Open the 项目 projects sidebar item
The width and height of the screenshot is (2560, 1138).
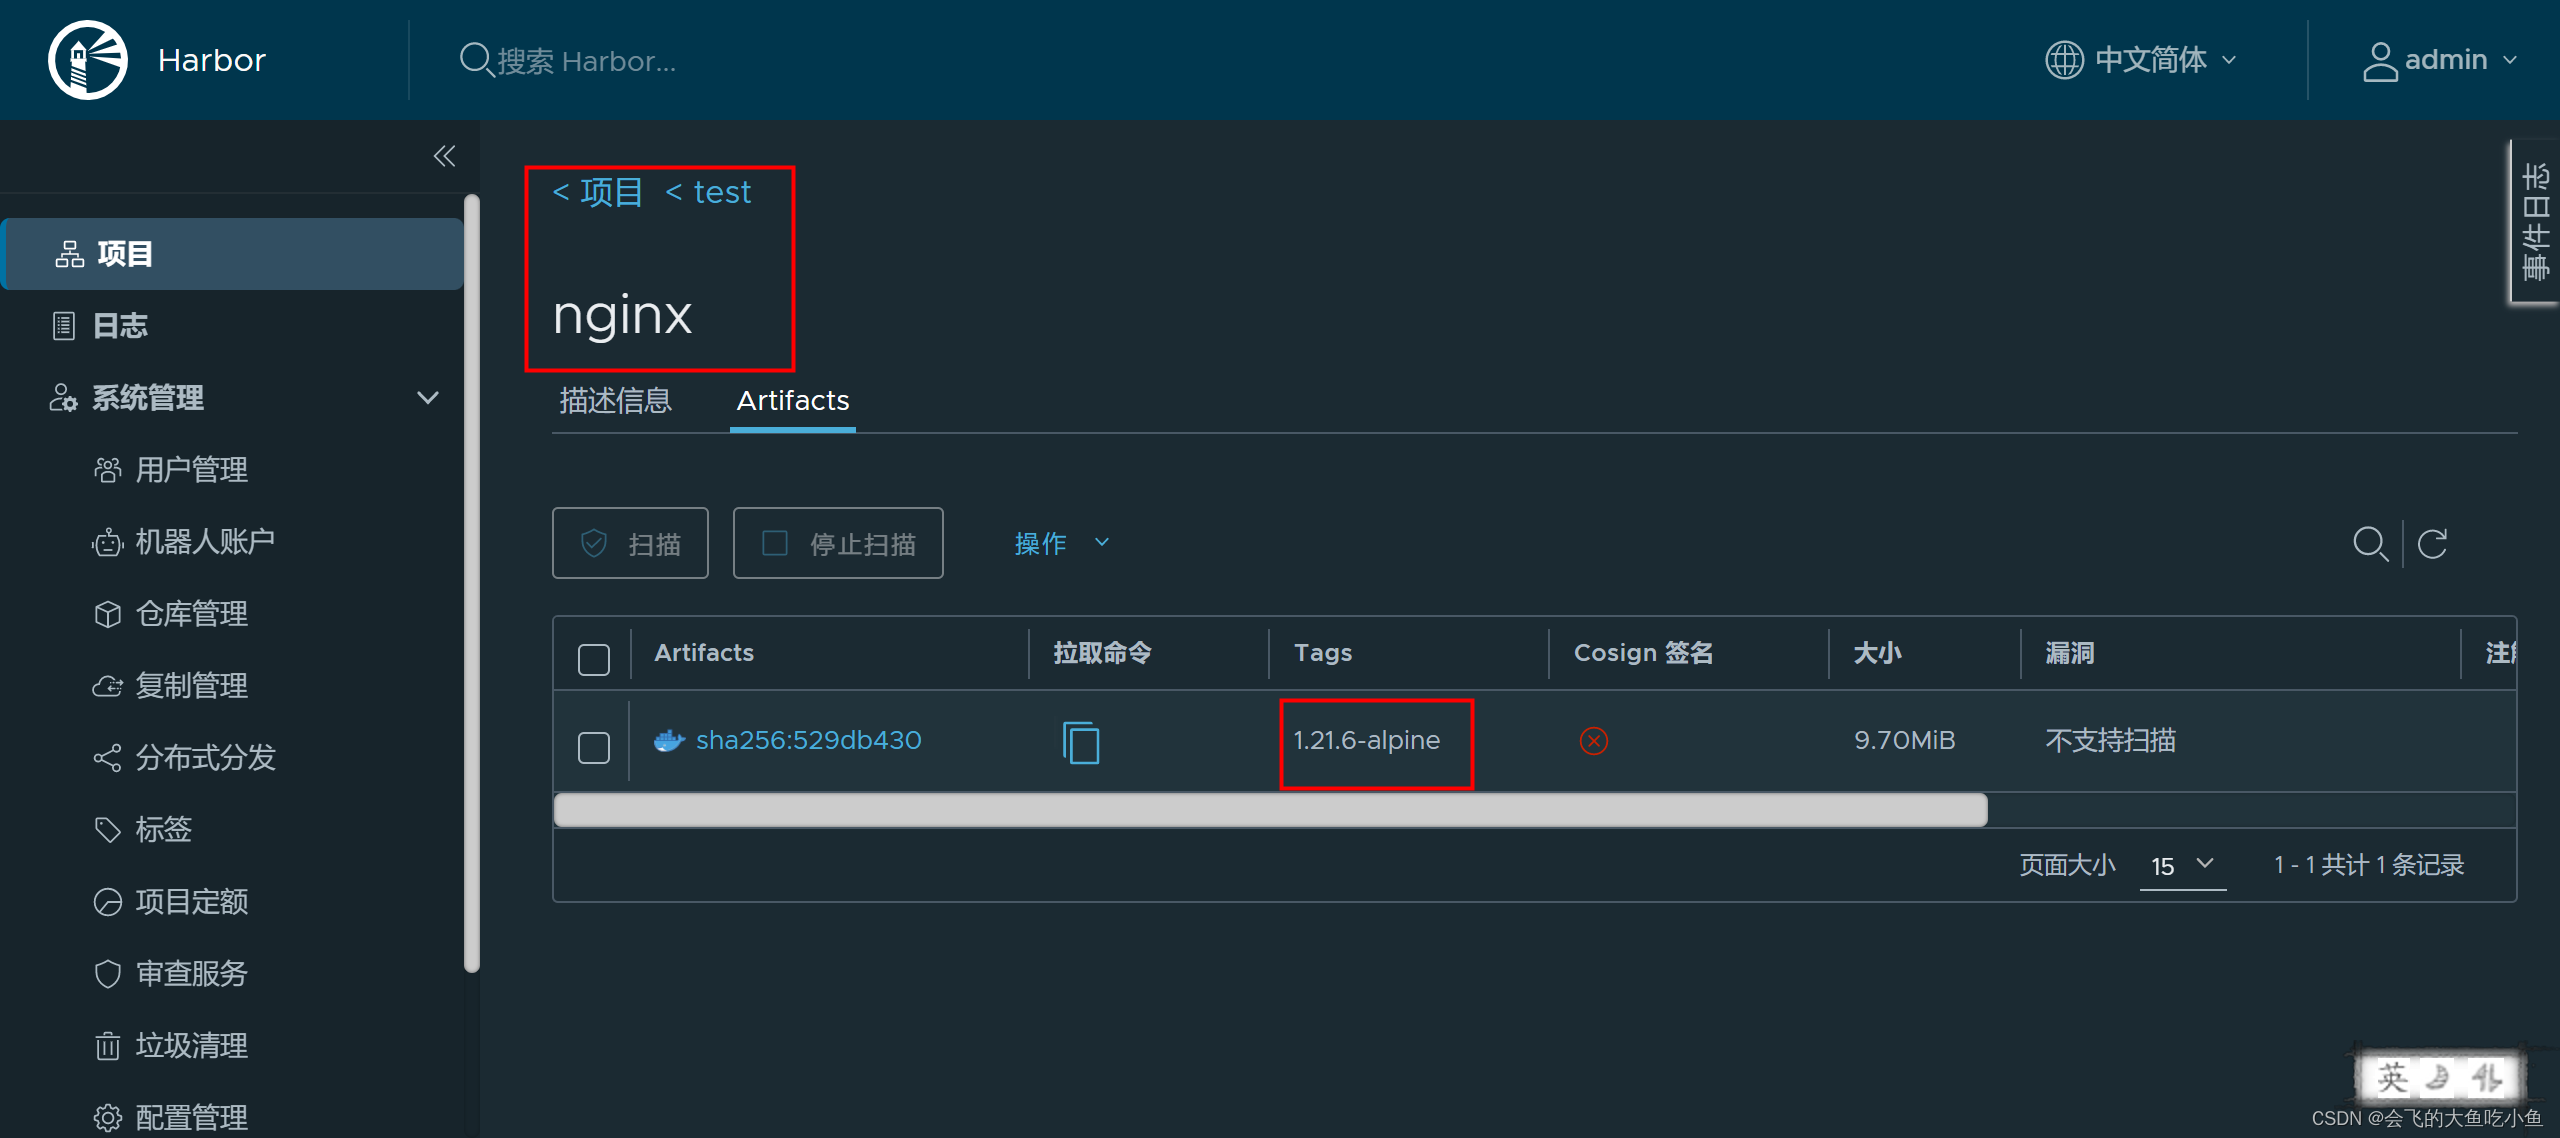tap(232, 254)
